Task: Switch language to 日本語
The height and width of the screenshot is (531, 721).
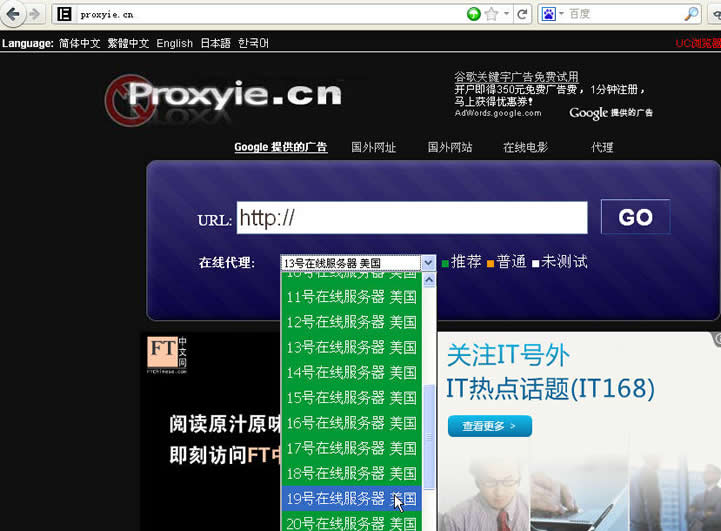Action: click(x=215, y=43)
